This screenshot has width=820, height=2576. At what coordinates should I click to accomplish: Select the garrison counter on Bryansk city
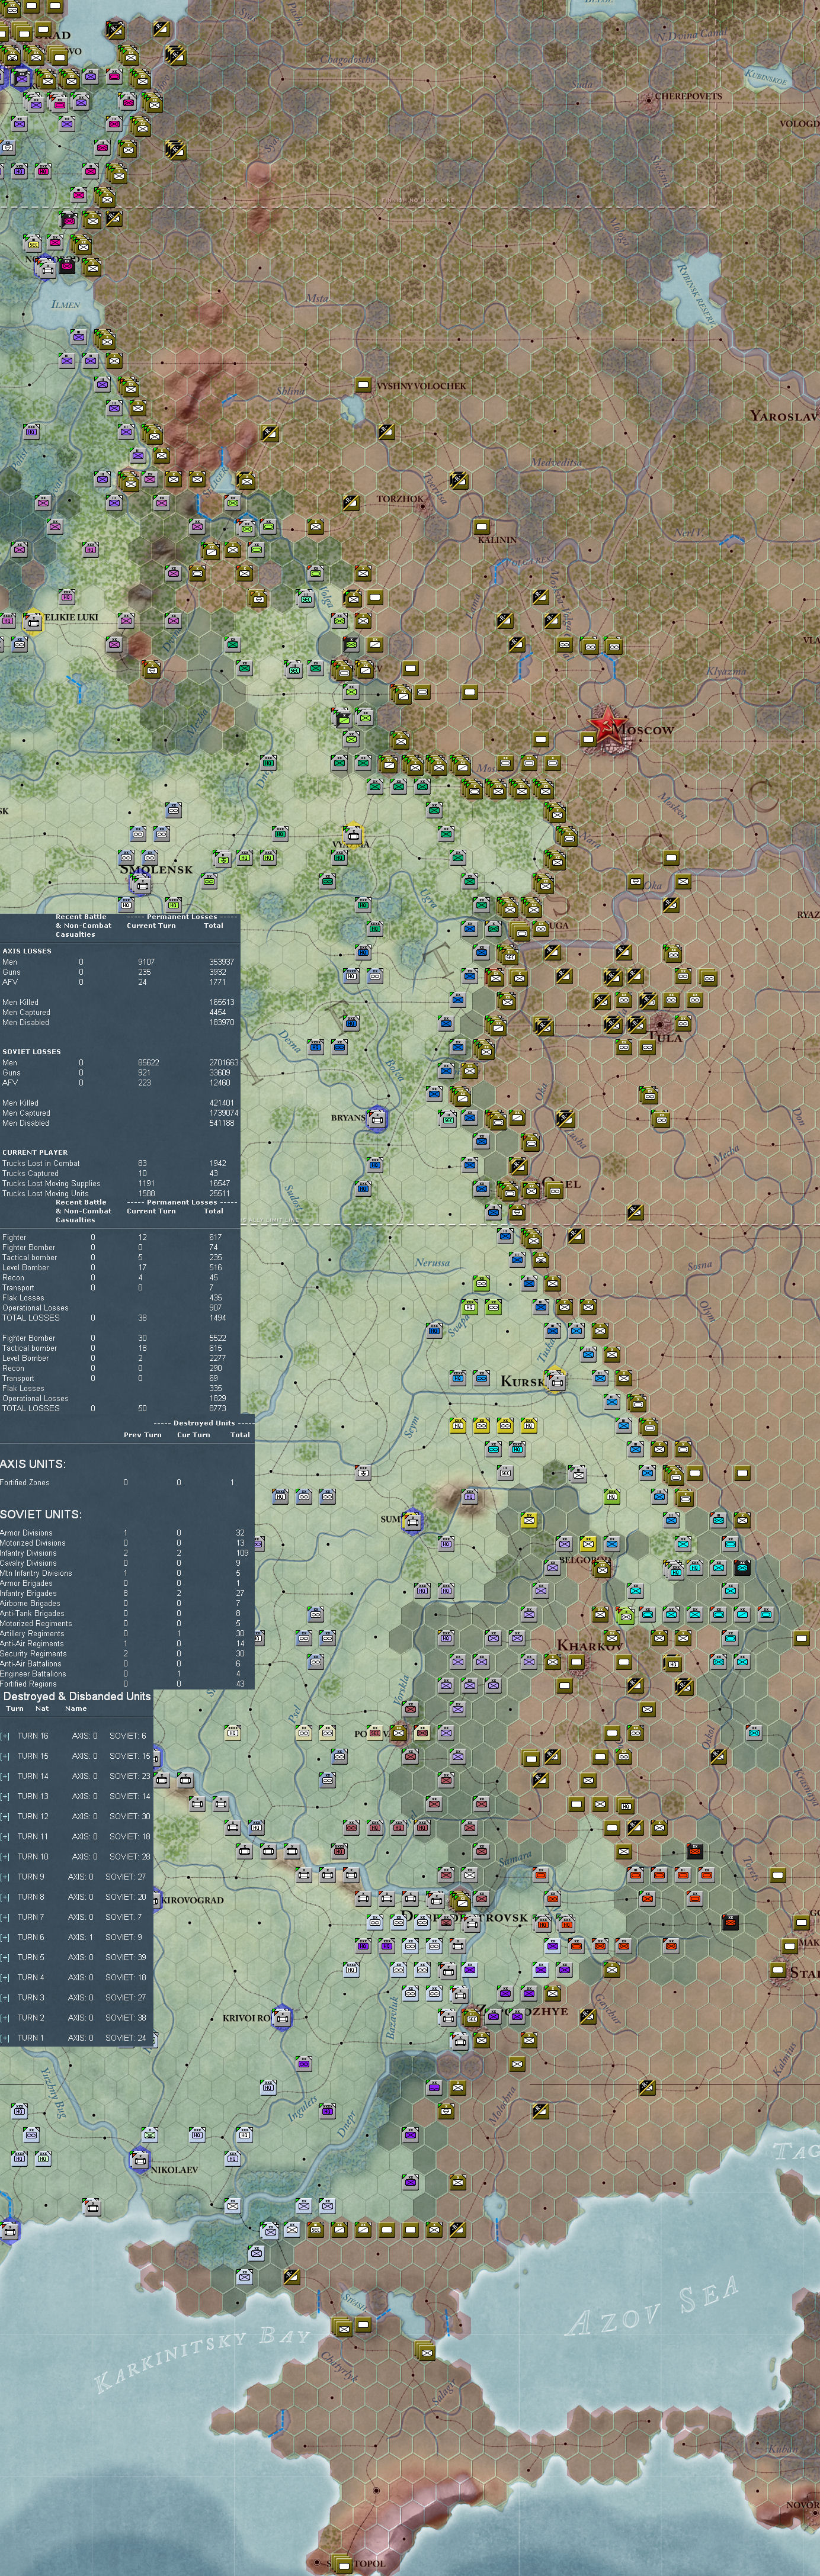(x=377, y=1118)
